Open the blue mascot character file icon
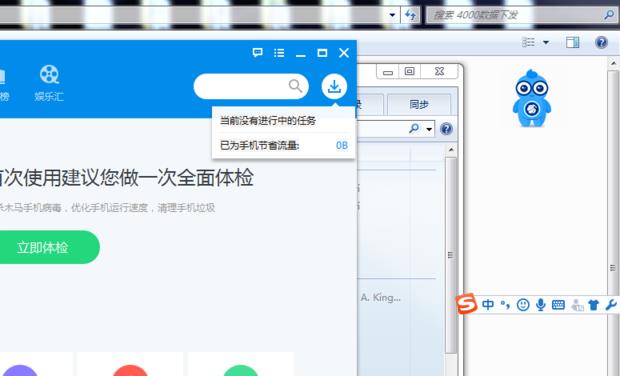The height and width of the screenshot is (376, 620). point(531,98)
